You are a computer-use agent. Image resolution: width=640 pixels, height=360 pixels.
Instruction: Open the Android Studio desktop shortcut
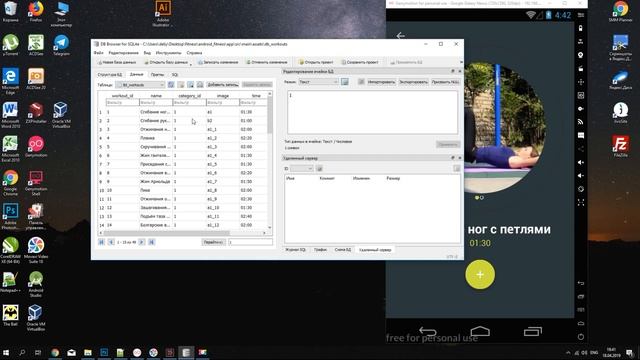tap(36, 284)
